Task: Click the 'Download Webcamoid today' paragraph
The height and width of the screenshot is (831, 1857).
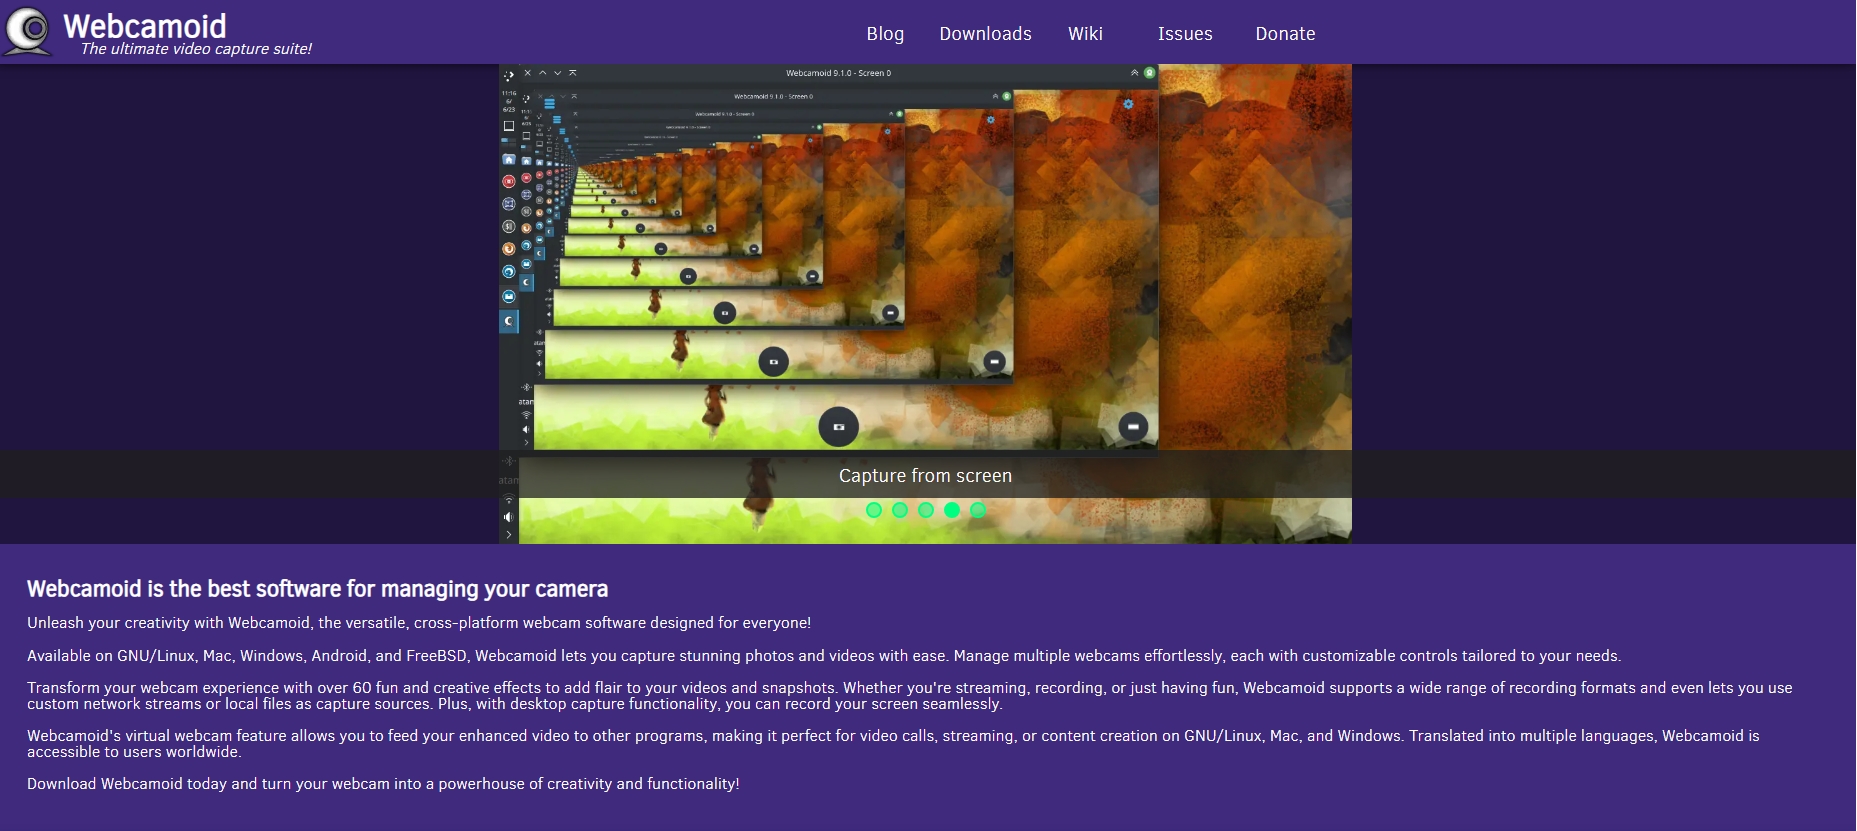Action: 383,784
